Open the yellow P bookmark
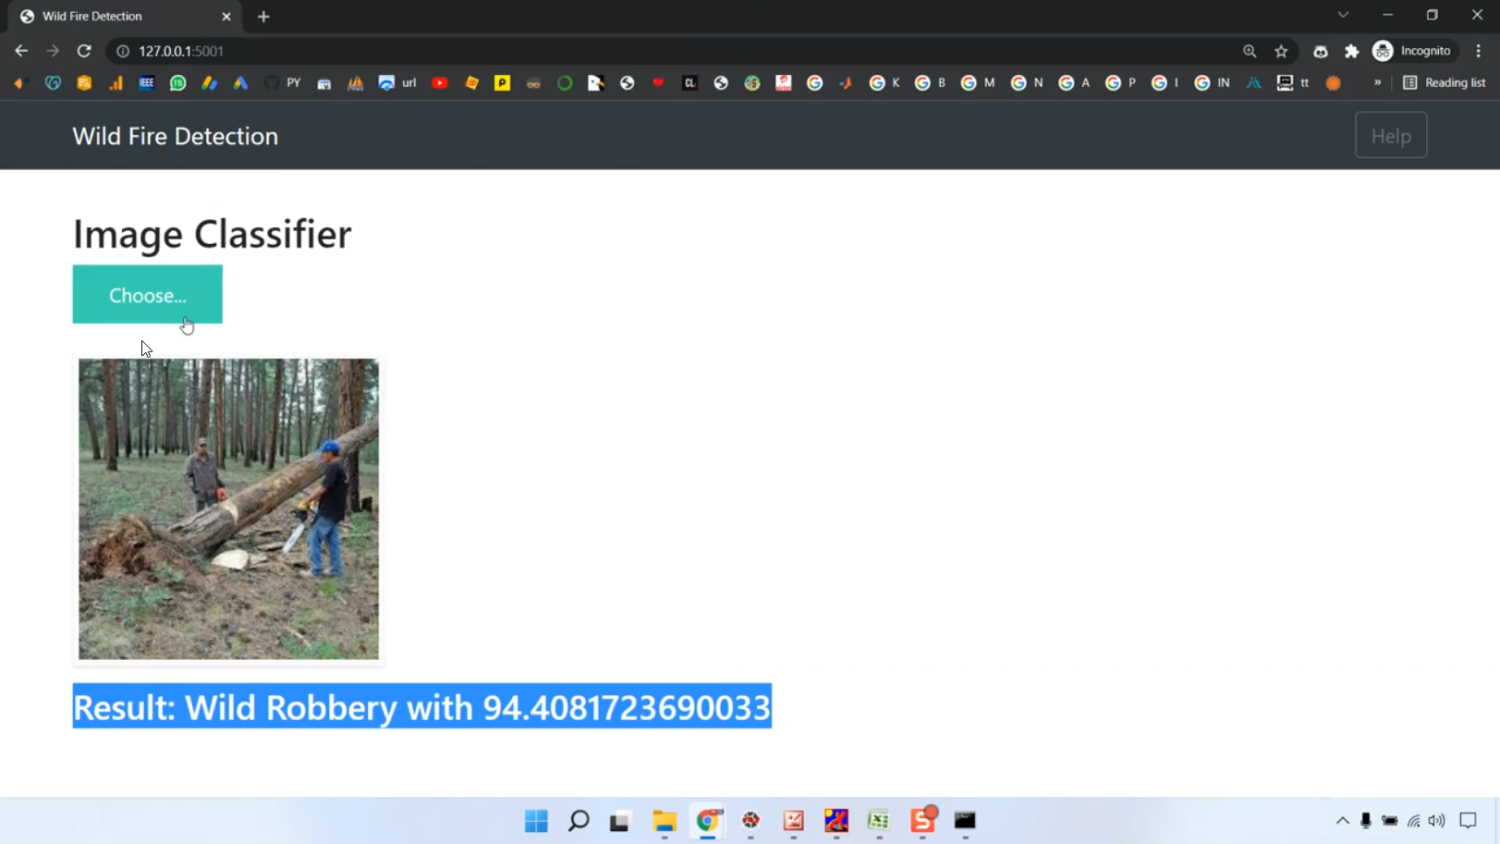Image resolution: width=1500 pixels, height=844 pixels. click(502, 83)
